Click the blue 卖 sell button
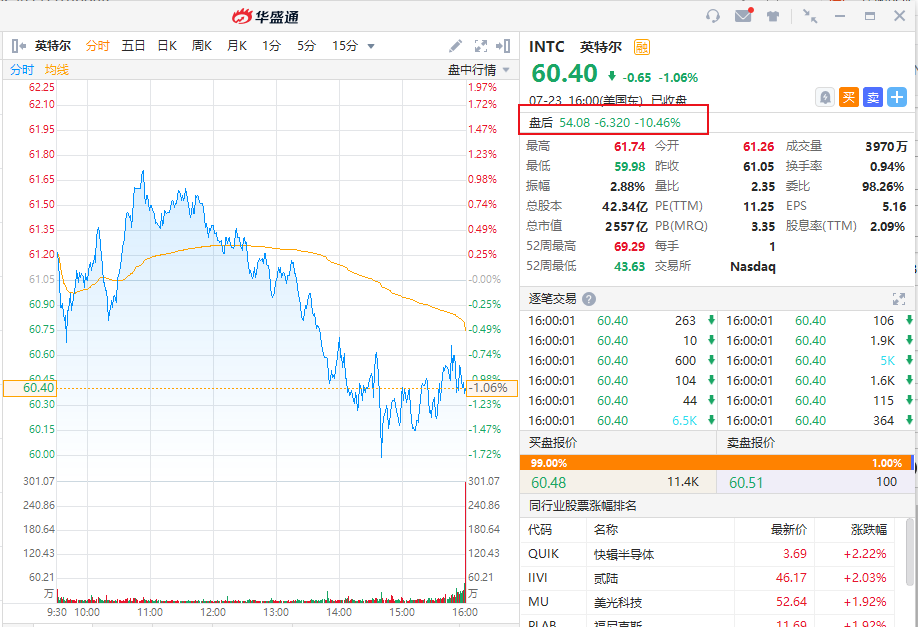Viewport: 918px width, 627px height. [873, 97]
